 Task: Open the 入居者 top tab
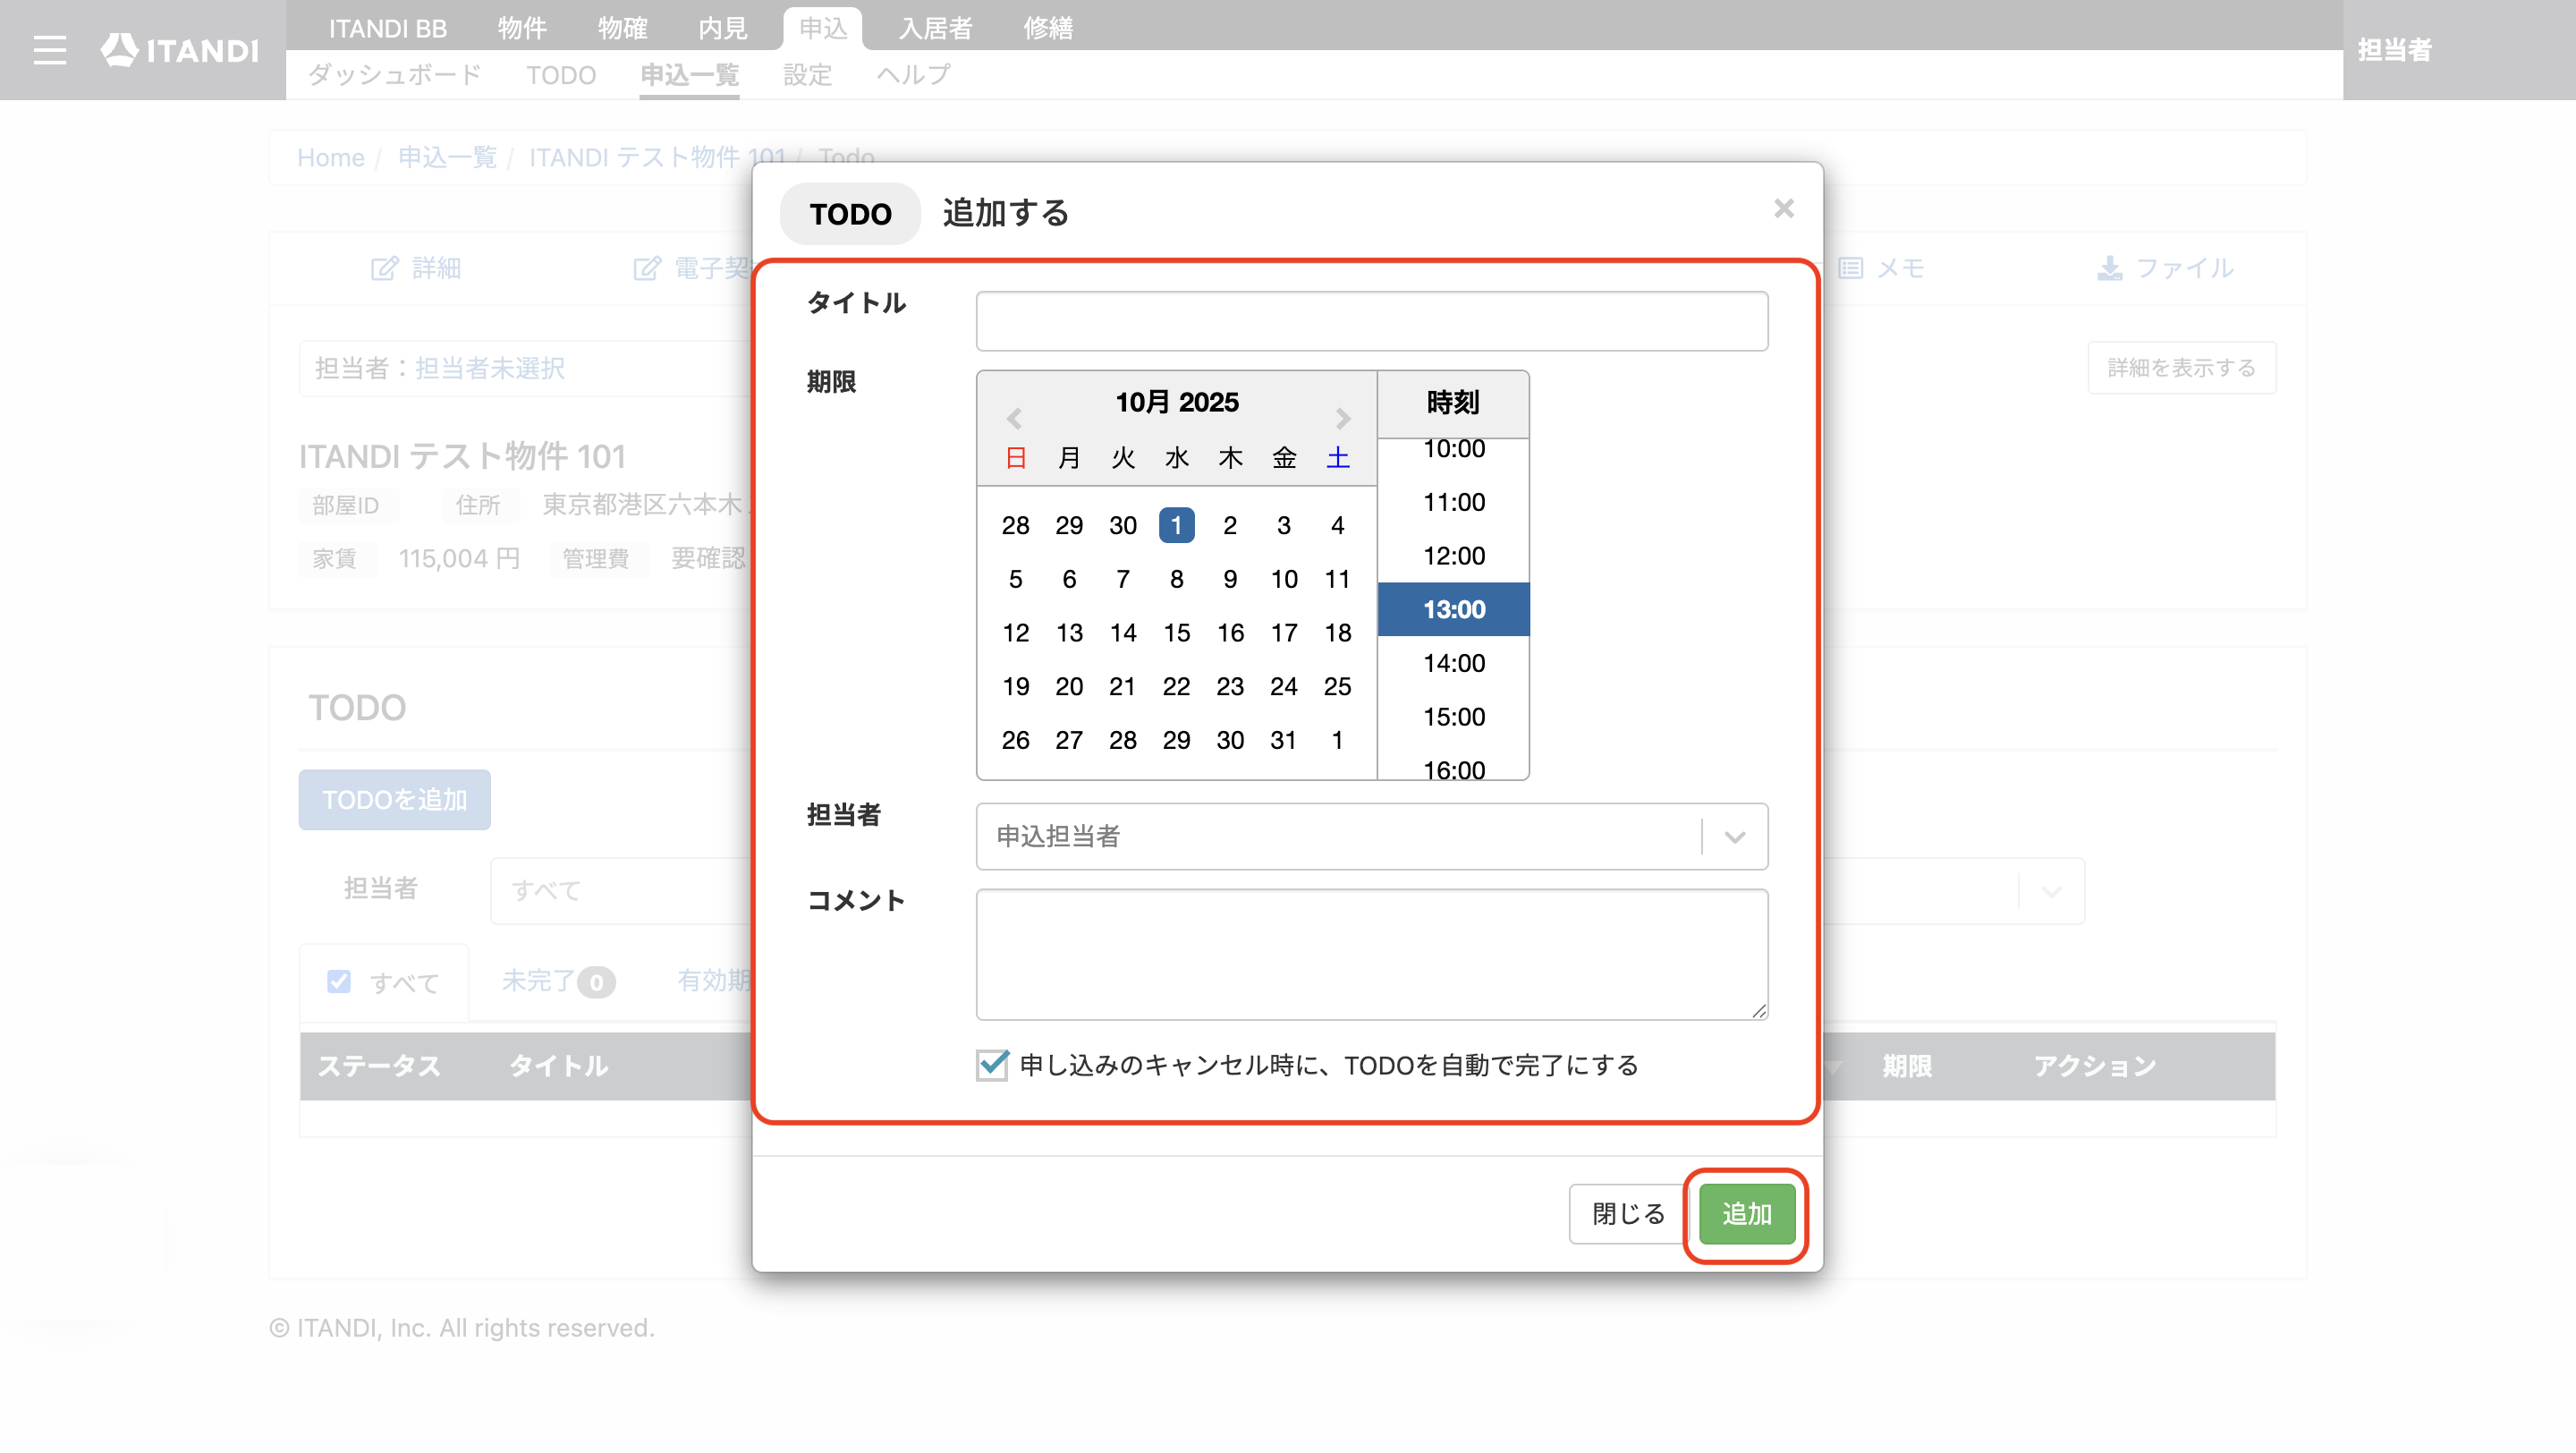(935, 28)
